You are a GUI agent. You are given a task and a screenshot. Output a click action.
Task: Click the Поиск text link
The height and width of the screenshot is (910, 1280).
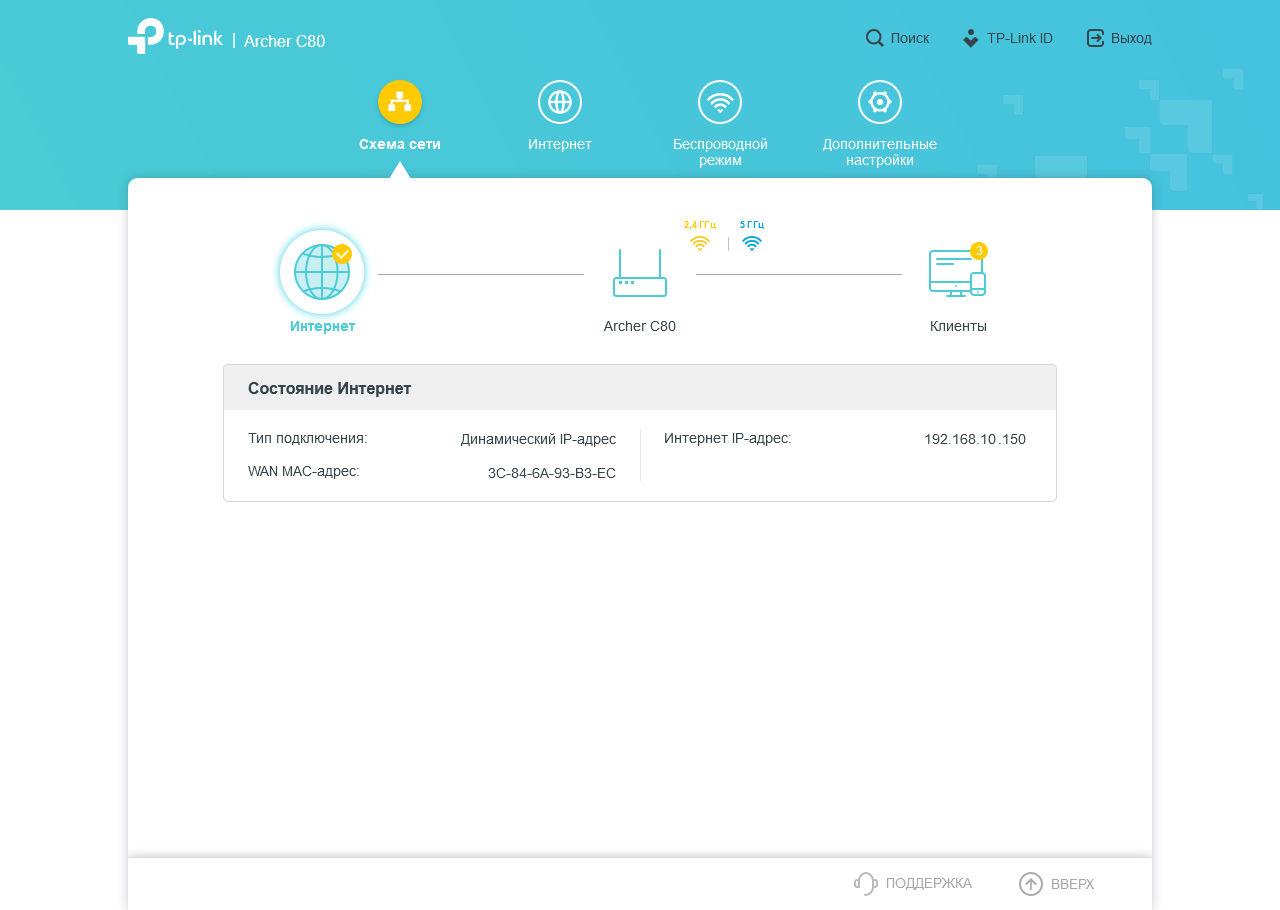click(910, 38)
